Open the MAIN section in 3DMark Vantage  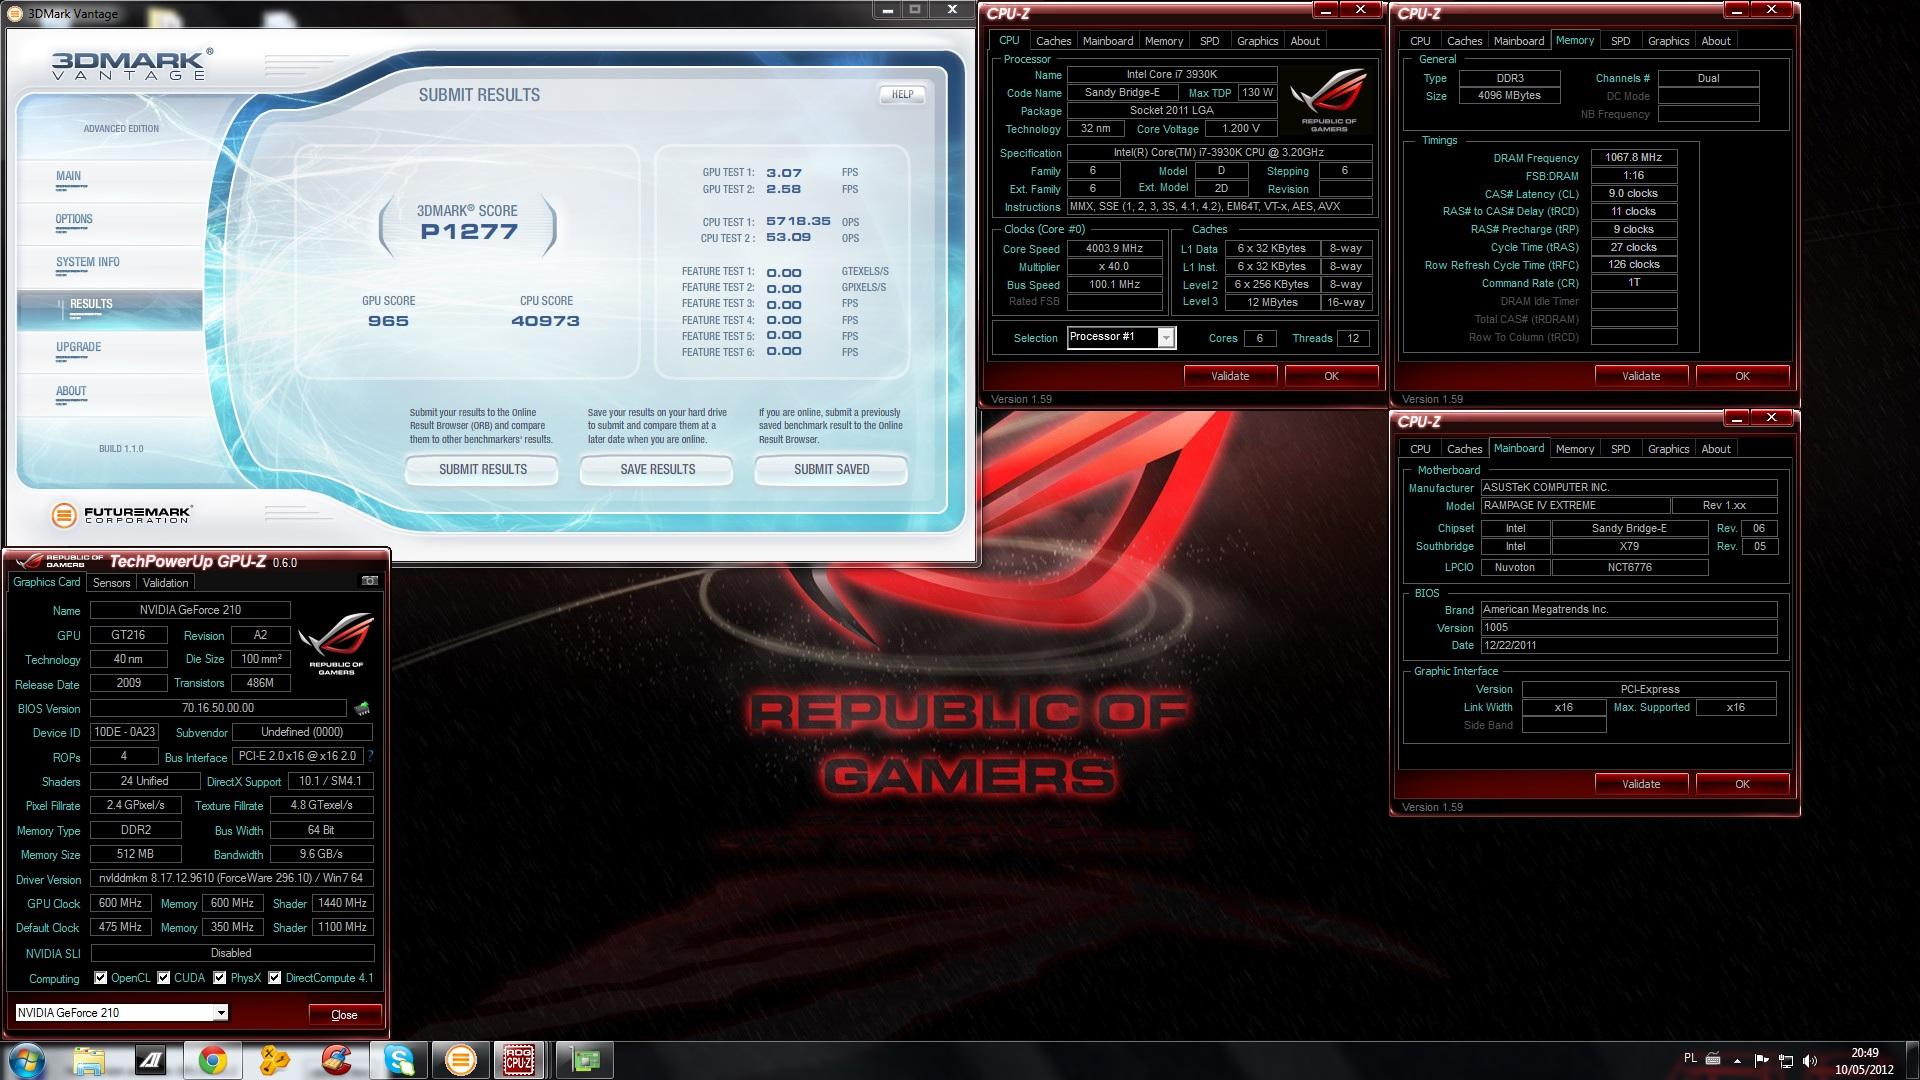click(x=68, y=176)
